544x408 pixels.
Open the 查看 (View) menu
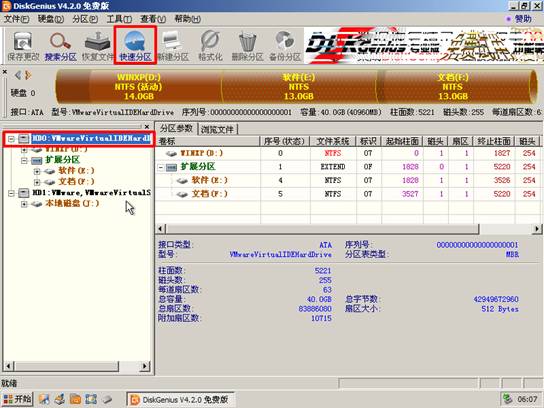[153, 19]
